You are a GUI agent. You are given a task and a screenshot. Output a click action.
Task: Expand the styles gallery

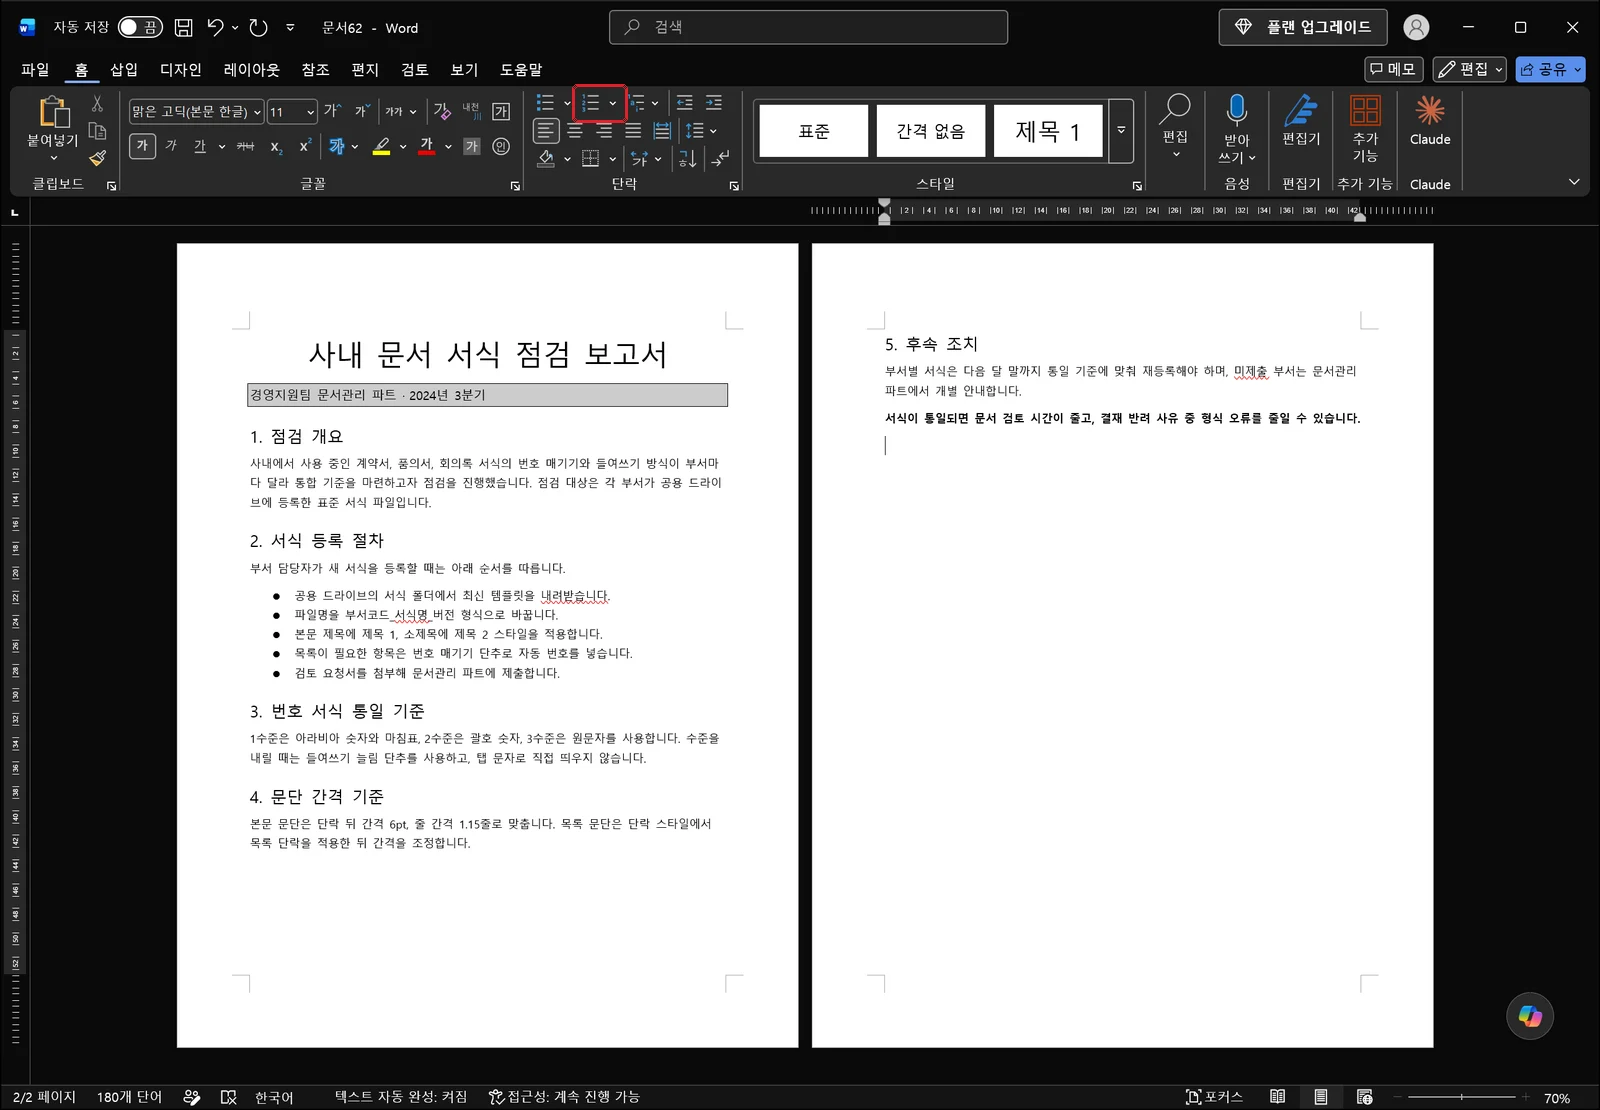click(1121, 131)
